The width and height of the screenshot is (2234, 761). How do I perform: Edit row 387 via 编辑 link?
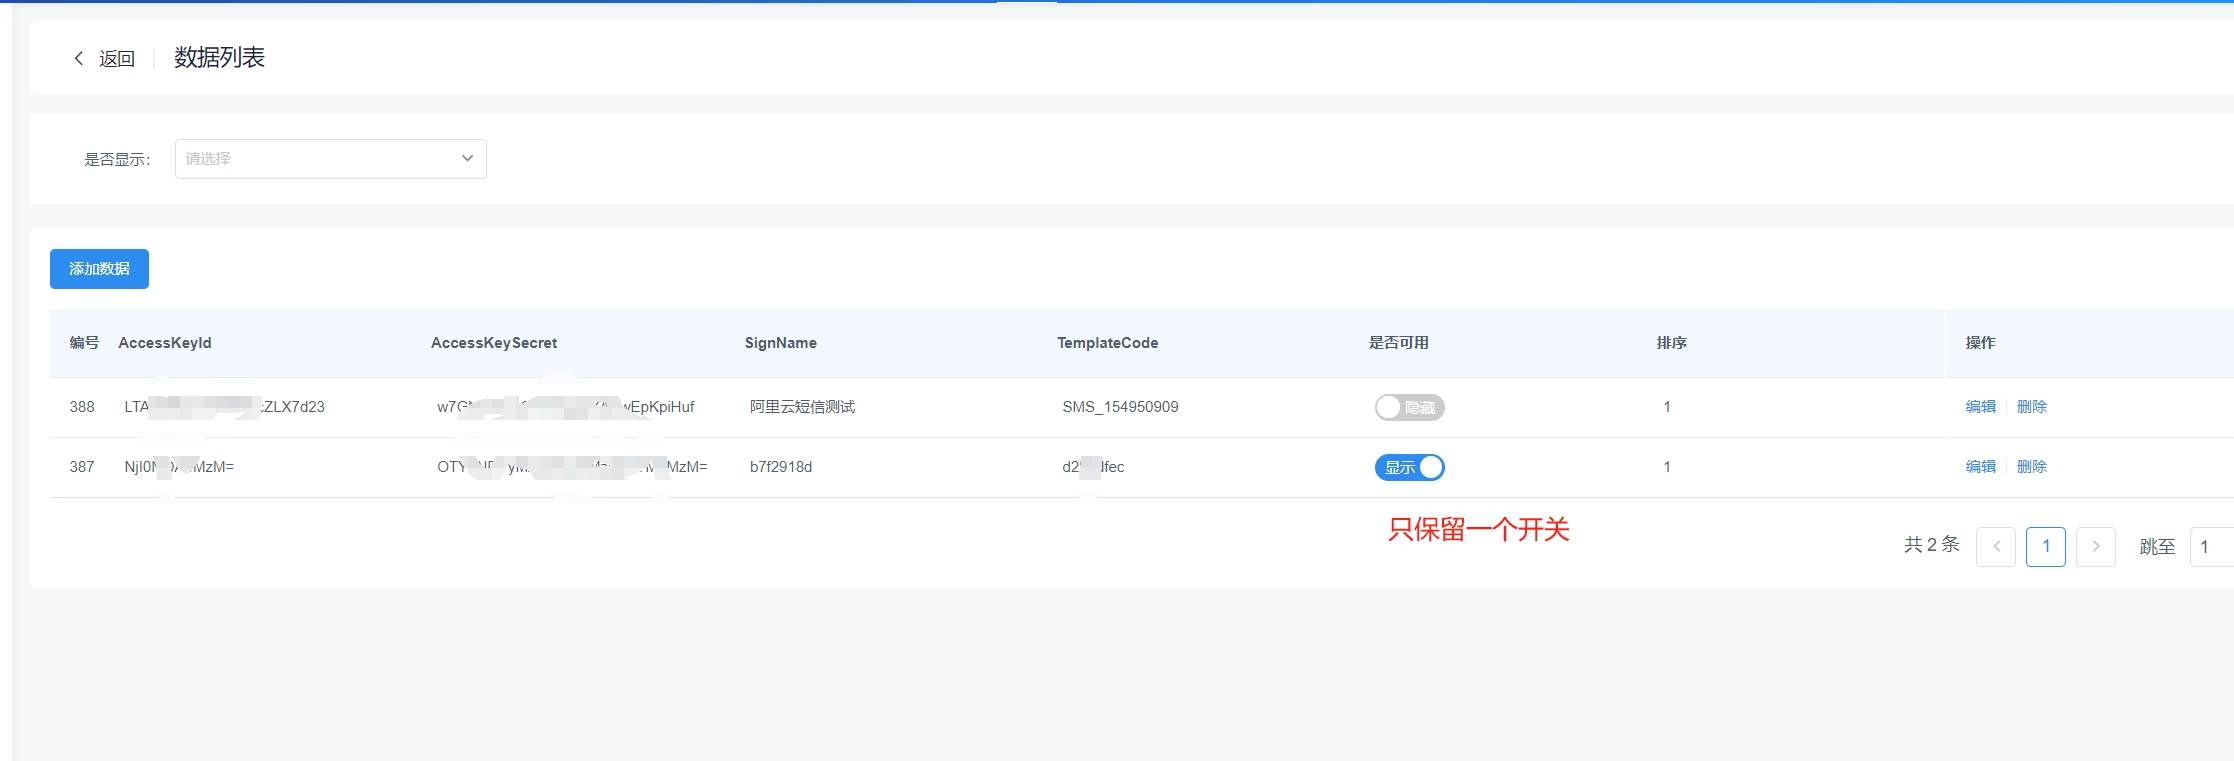tap(1980, 467)
